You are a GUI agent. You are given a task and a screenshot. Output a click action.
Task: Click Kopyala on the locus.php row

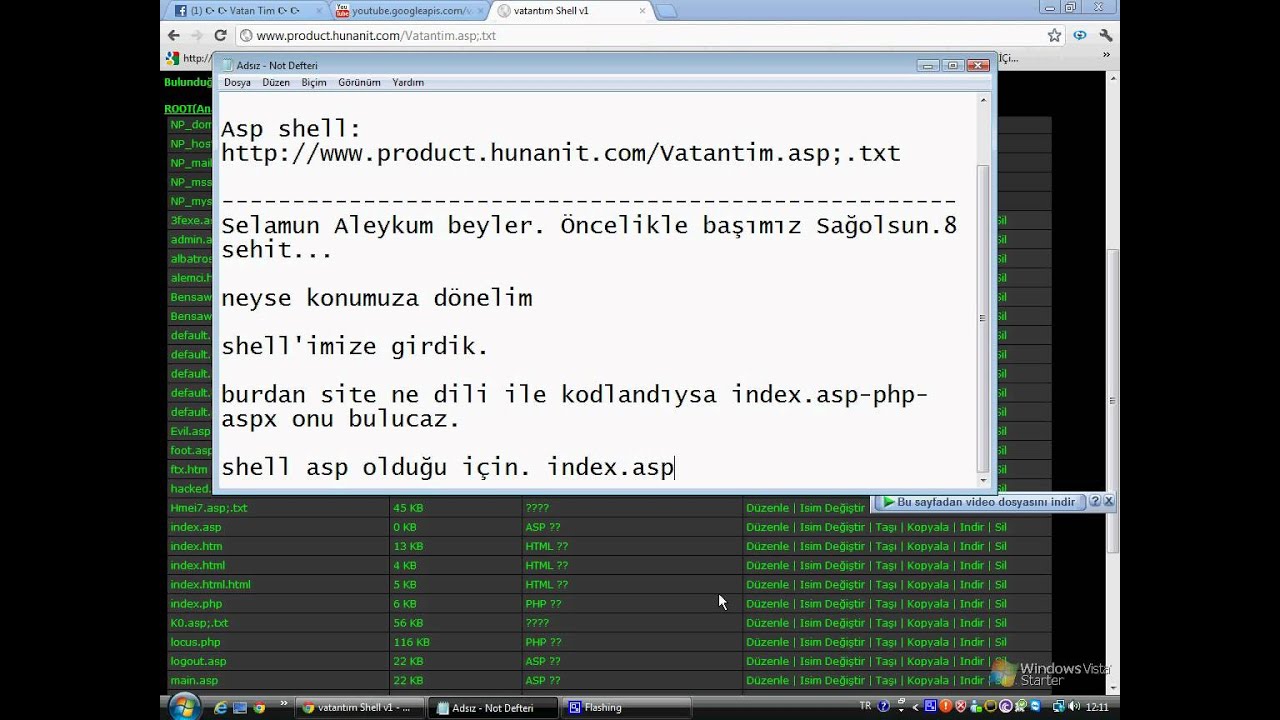point(927,642)
